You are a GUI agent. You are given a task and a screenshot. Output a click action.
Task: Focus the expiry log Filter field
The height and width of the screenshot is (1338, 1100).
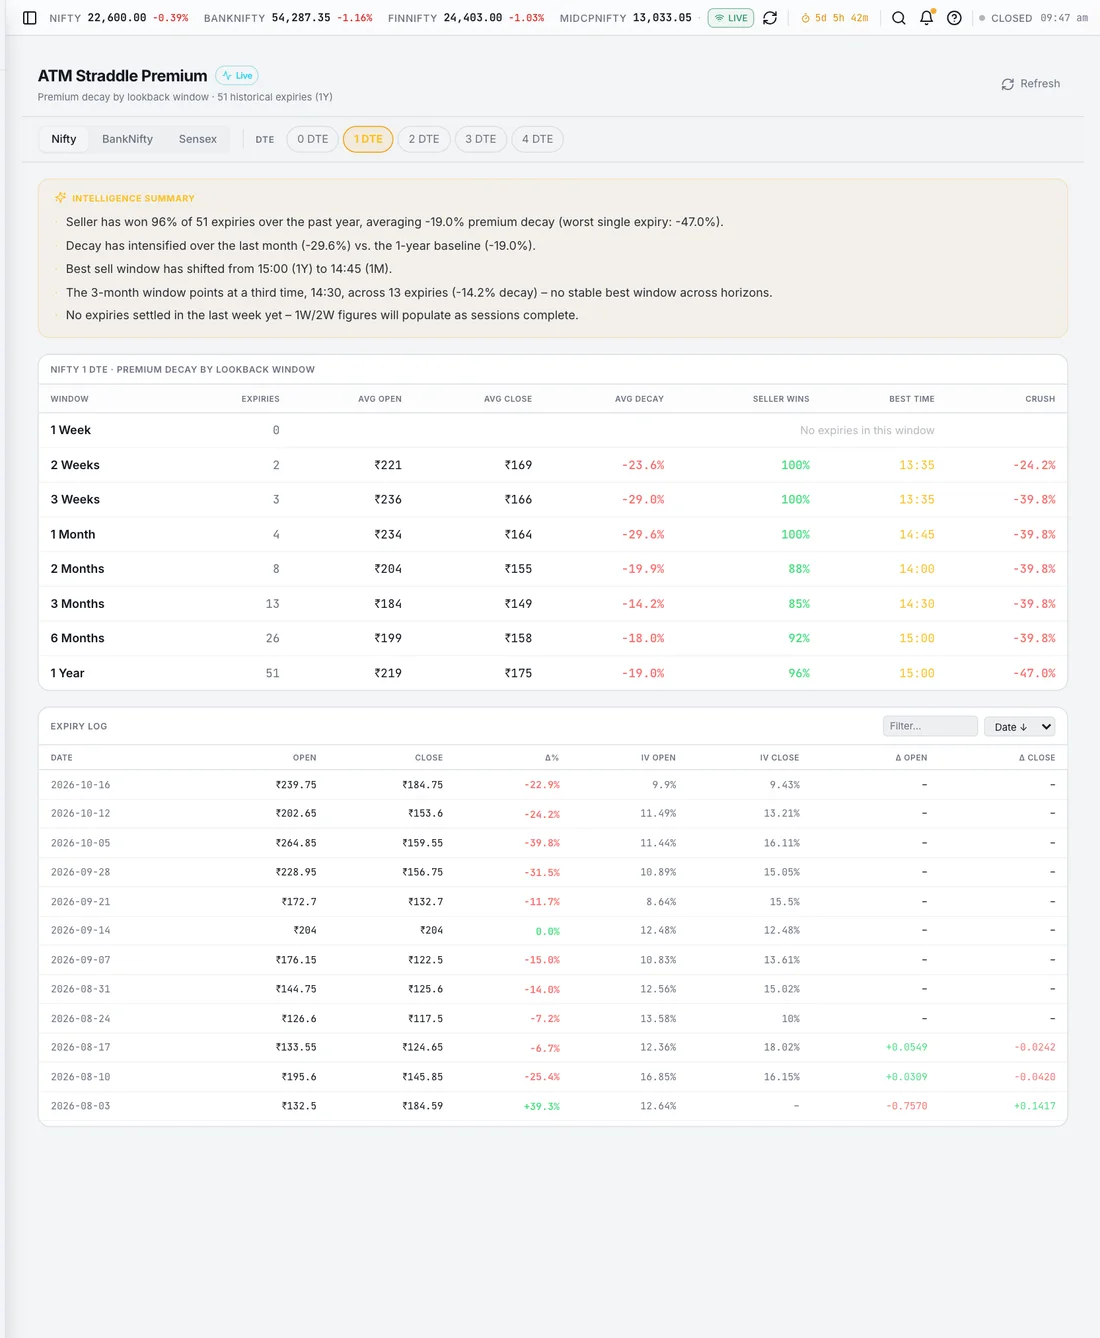pyautogui.click(x=930, y=727)
